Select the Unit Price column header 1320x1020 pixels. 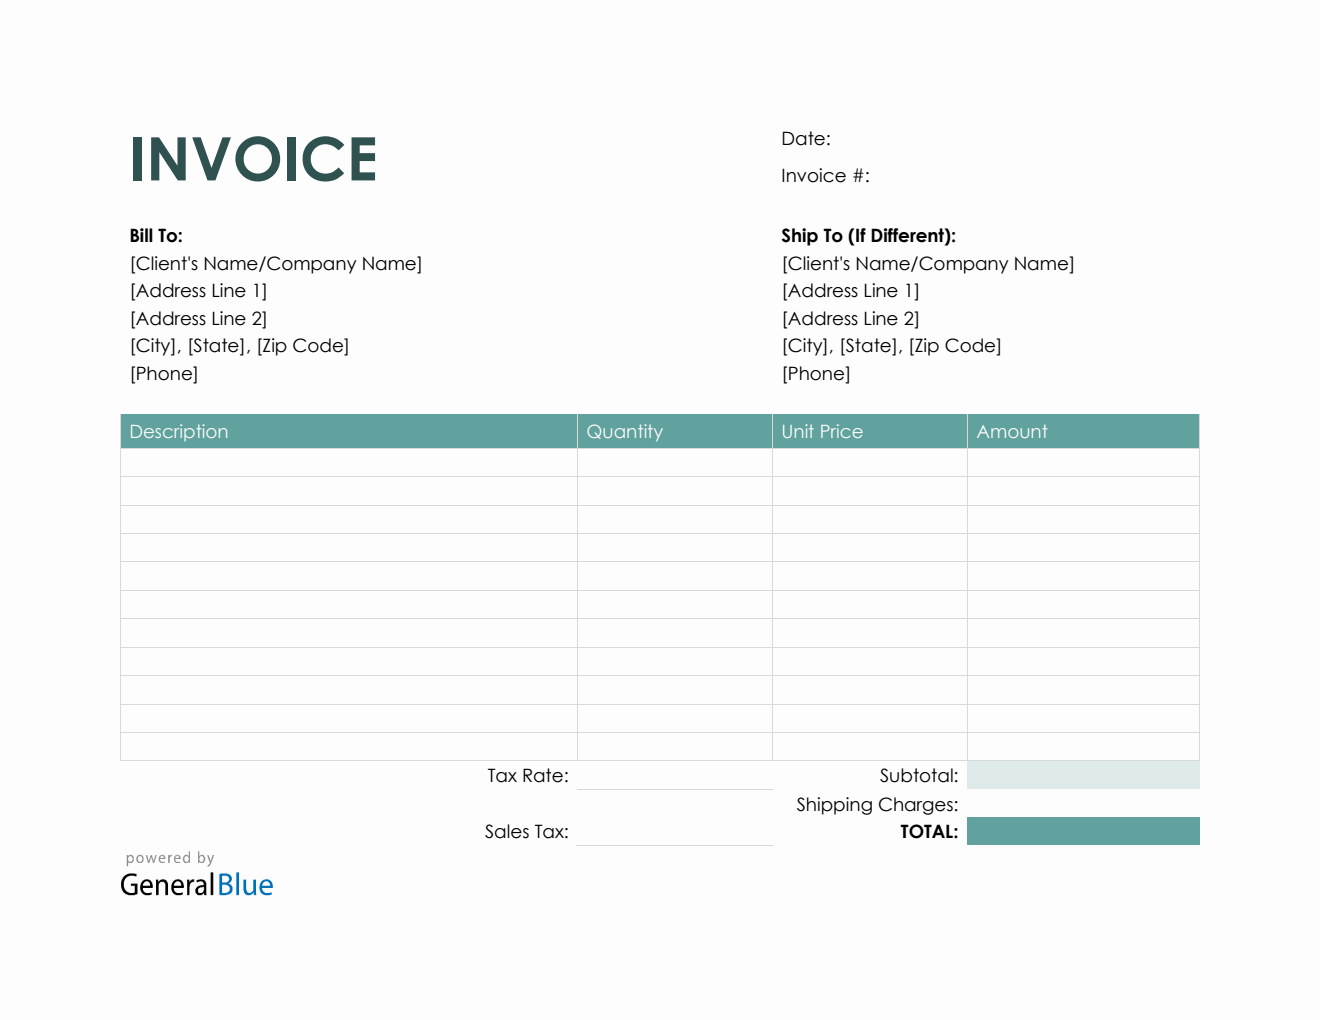tap(822, 431)
